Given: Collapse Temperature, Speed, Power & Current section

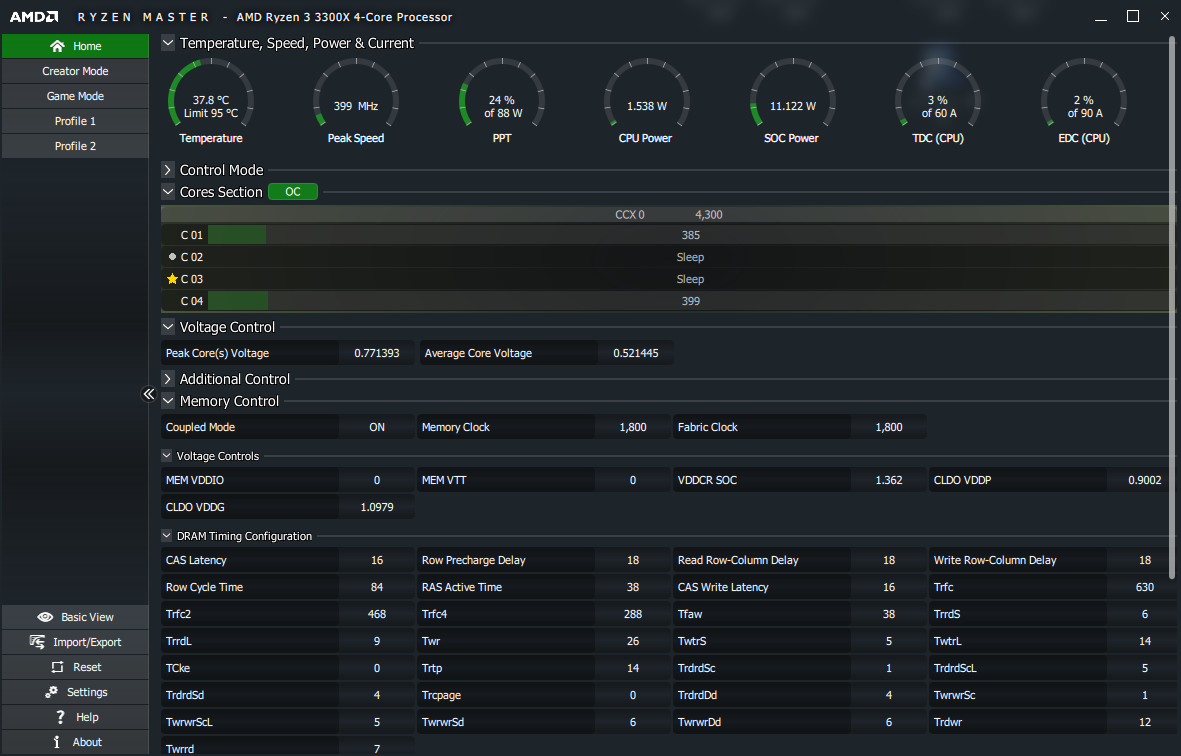Looking at the screenshot, I should [x=168, y=43].
